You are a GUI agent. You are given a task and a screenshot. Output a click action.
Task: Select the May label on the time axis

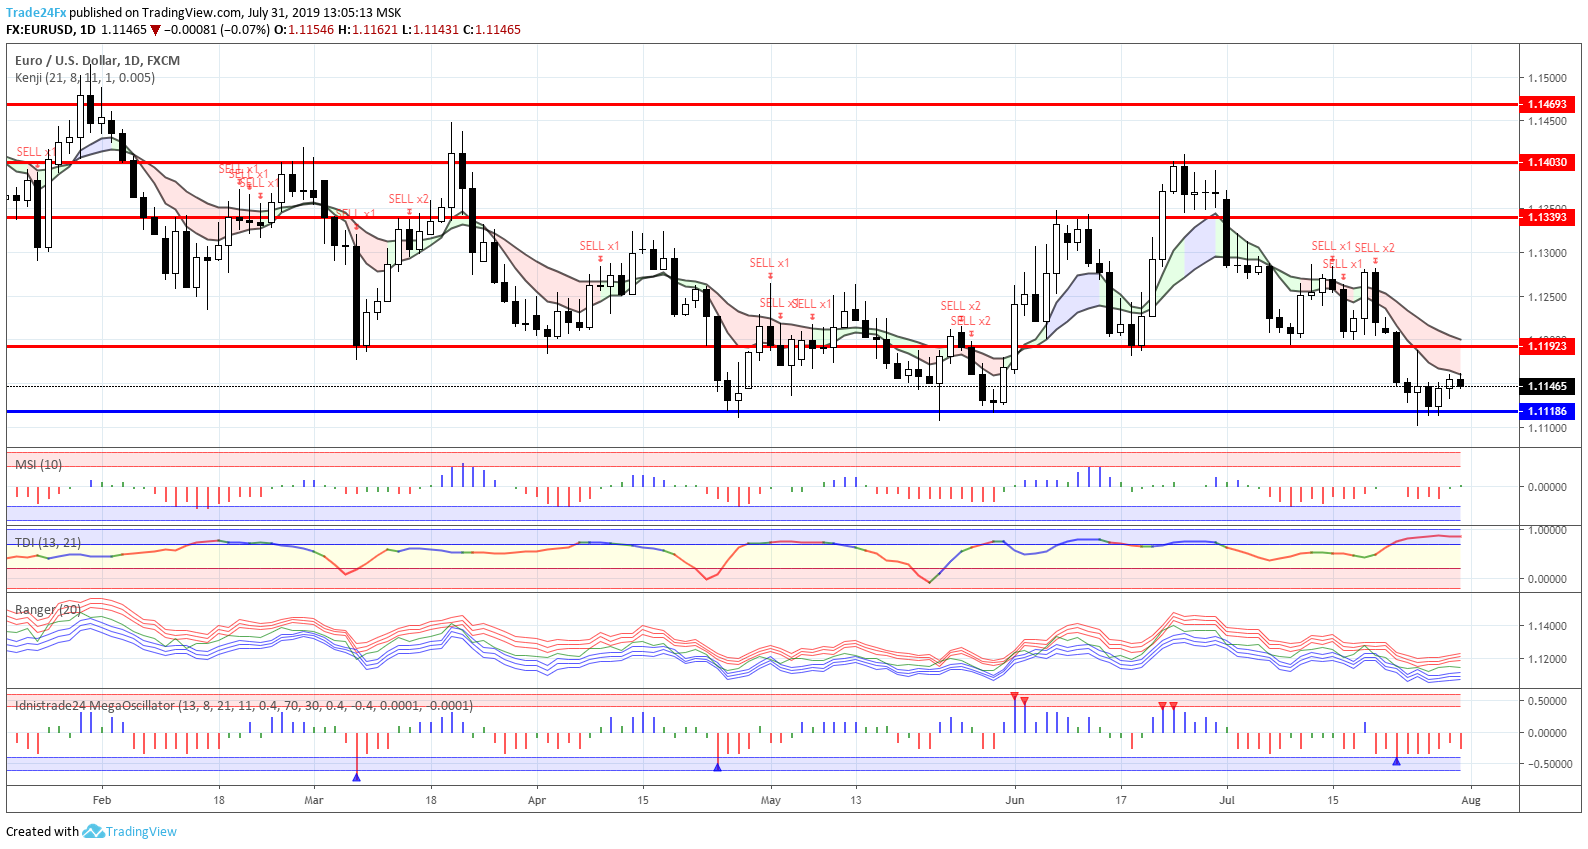coord(770,800)
